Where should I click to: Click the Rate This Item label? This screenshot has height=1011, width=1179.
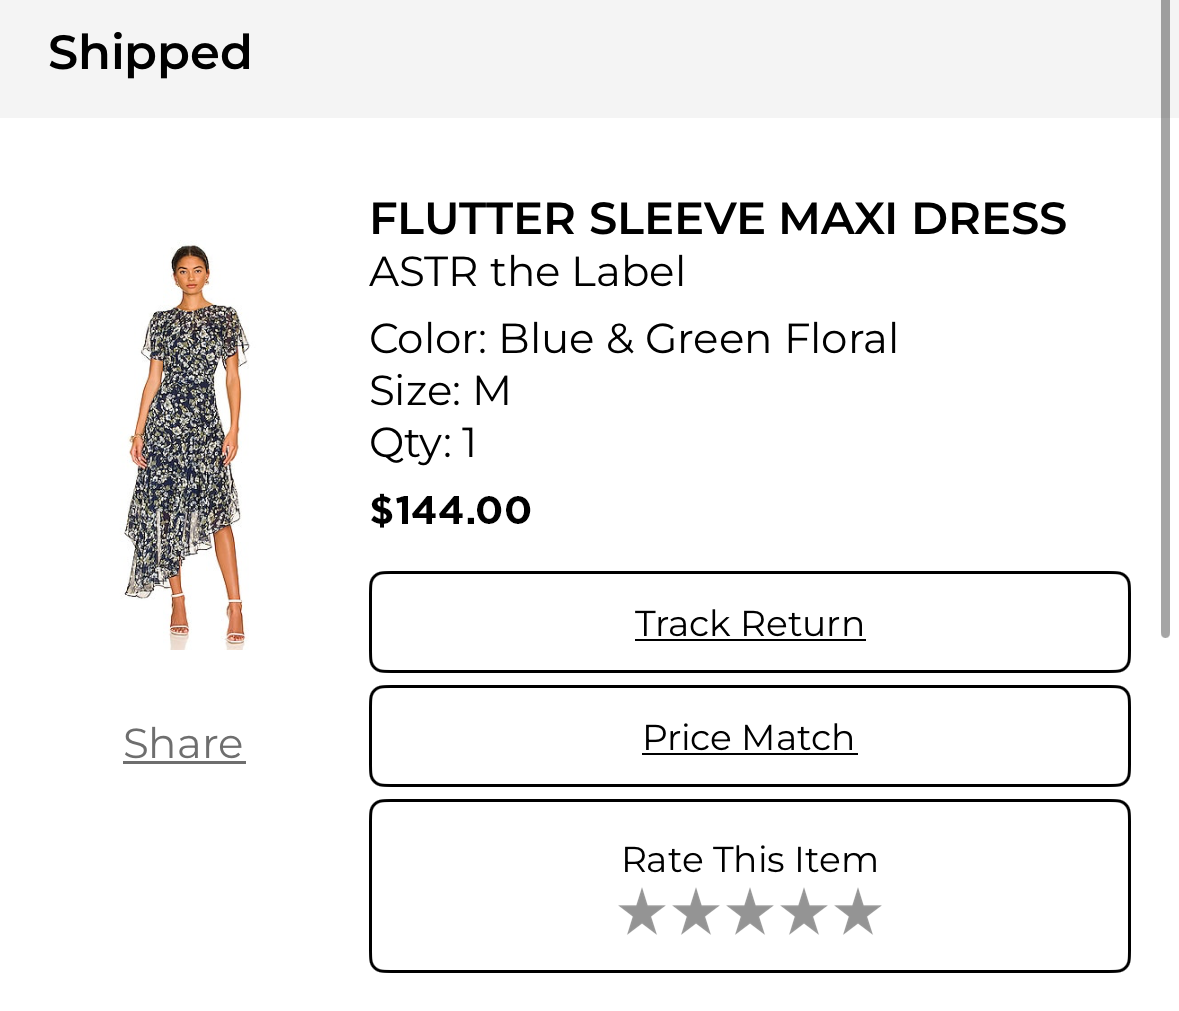[750, 860]
